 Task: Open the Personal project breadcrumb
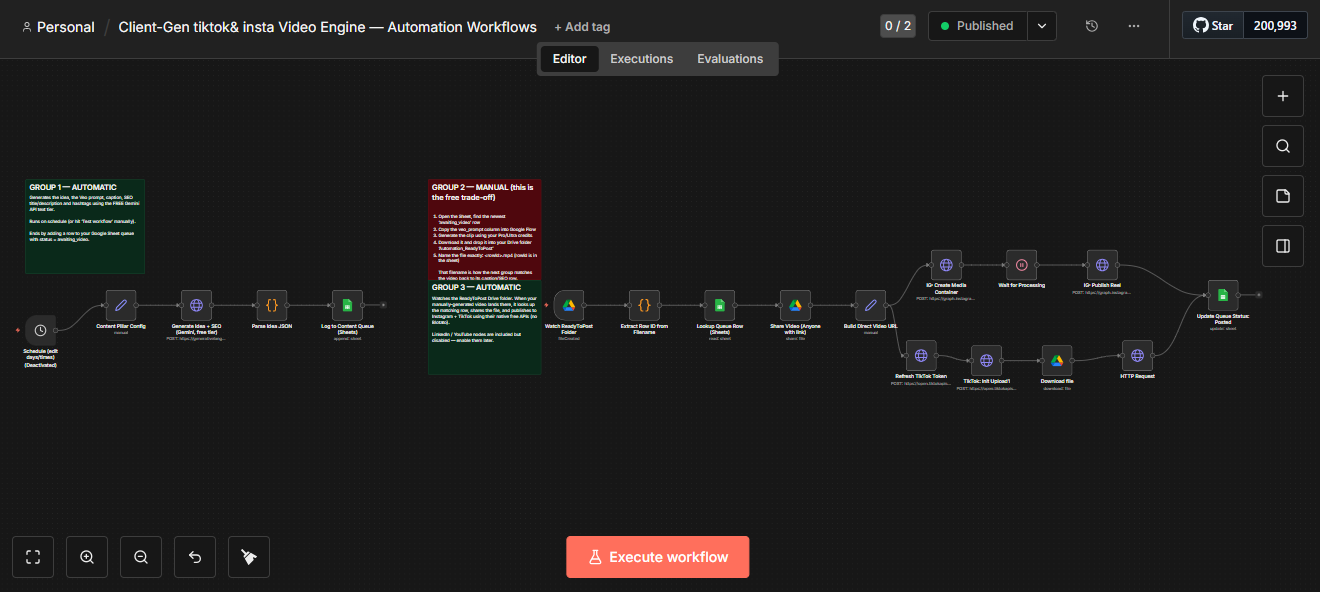click(x=58, y=27)
